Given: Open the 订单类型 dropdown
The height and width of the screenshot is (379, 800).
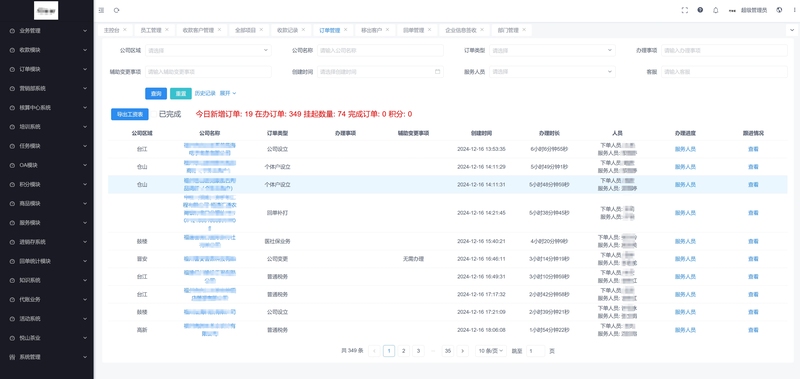Looking at the screenshot, I should point(552,50).
